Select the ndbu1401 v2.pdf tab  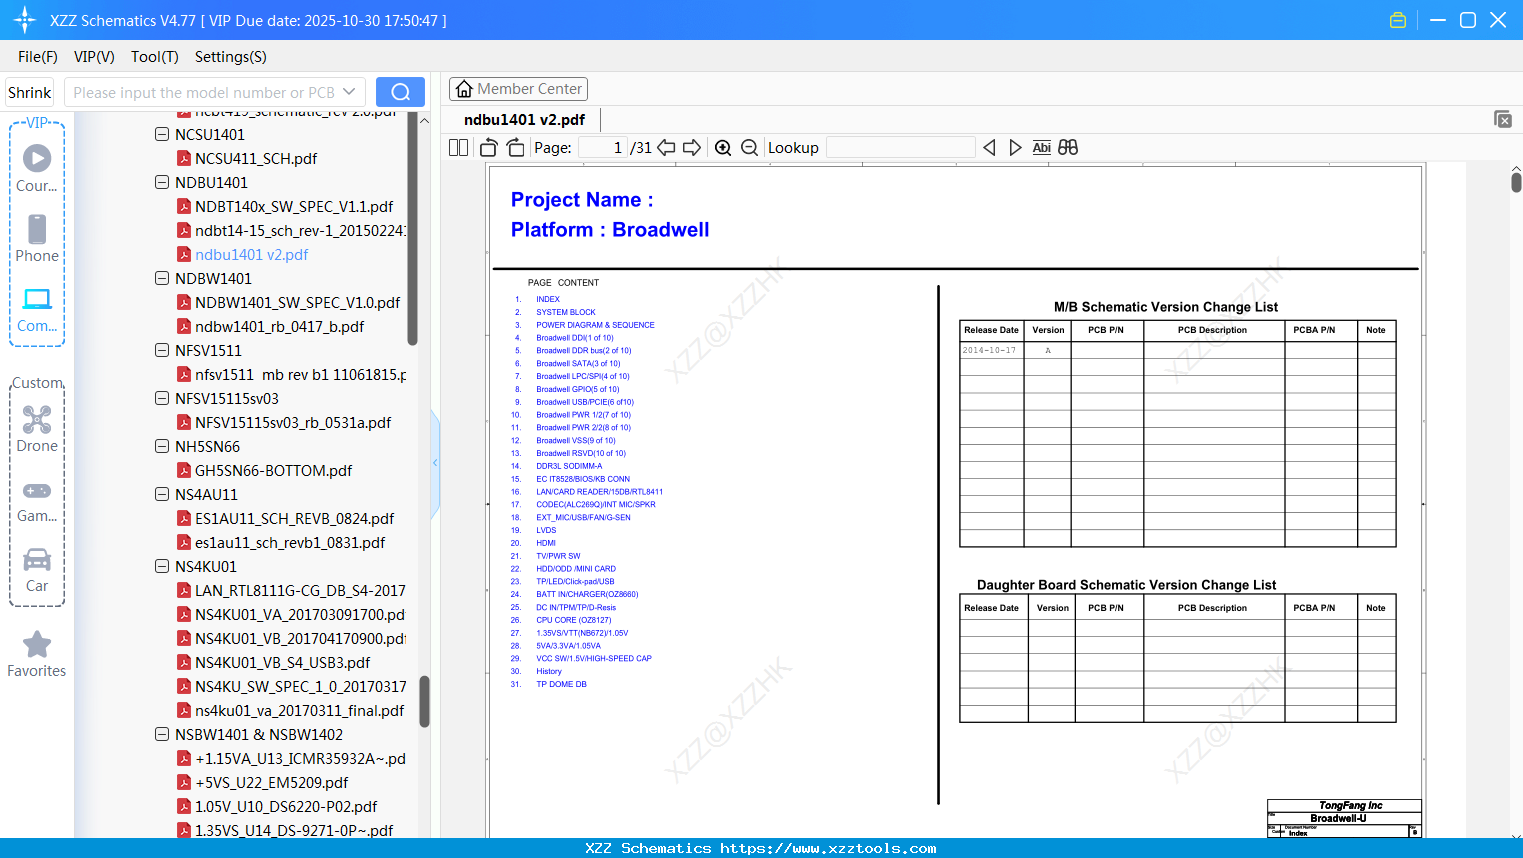click(524, 120)
